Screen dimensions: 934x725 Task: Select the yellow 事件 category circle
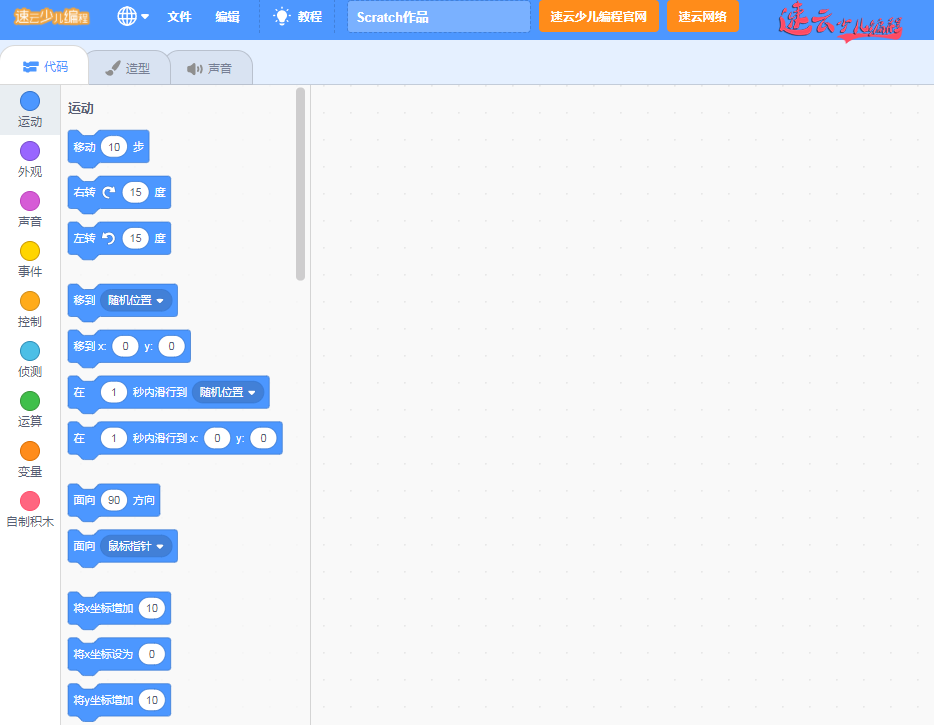click(x=30, y=251)
